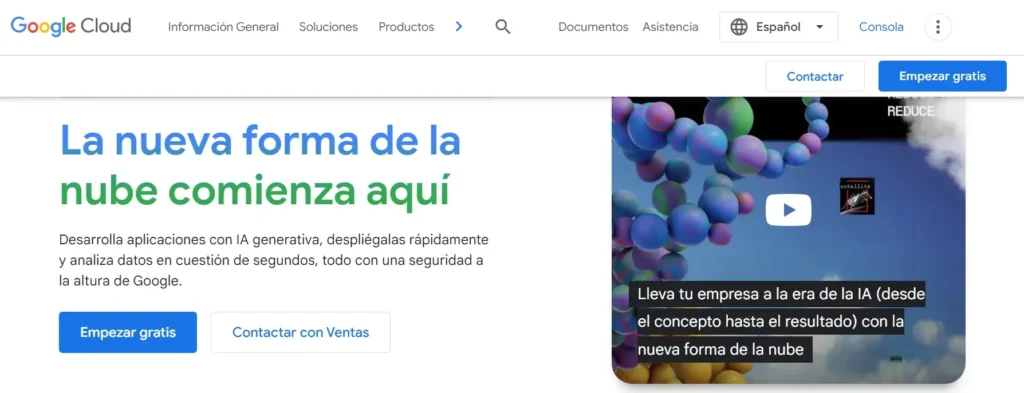This screenshot has height=393, width=1024.
Task: Open the three-dot more options menu
Action: pos(938,27)
